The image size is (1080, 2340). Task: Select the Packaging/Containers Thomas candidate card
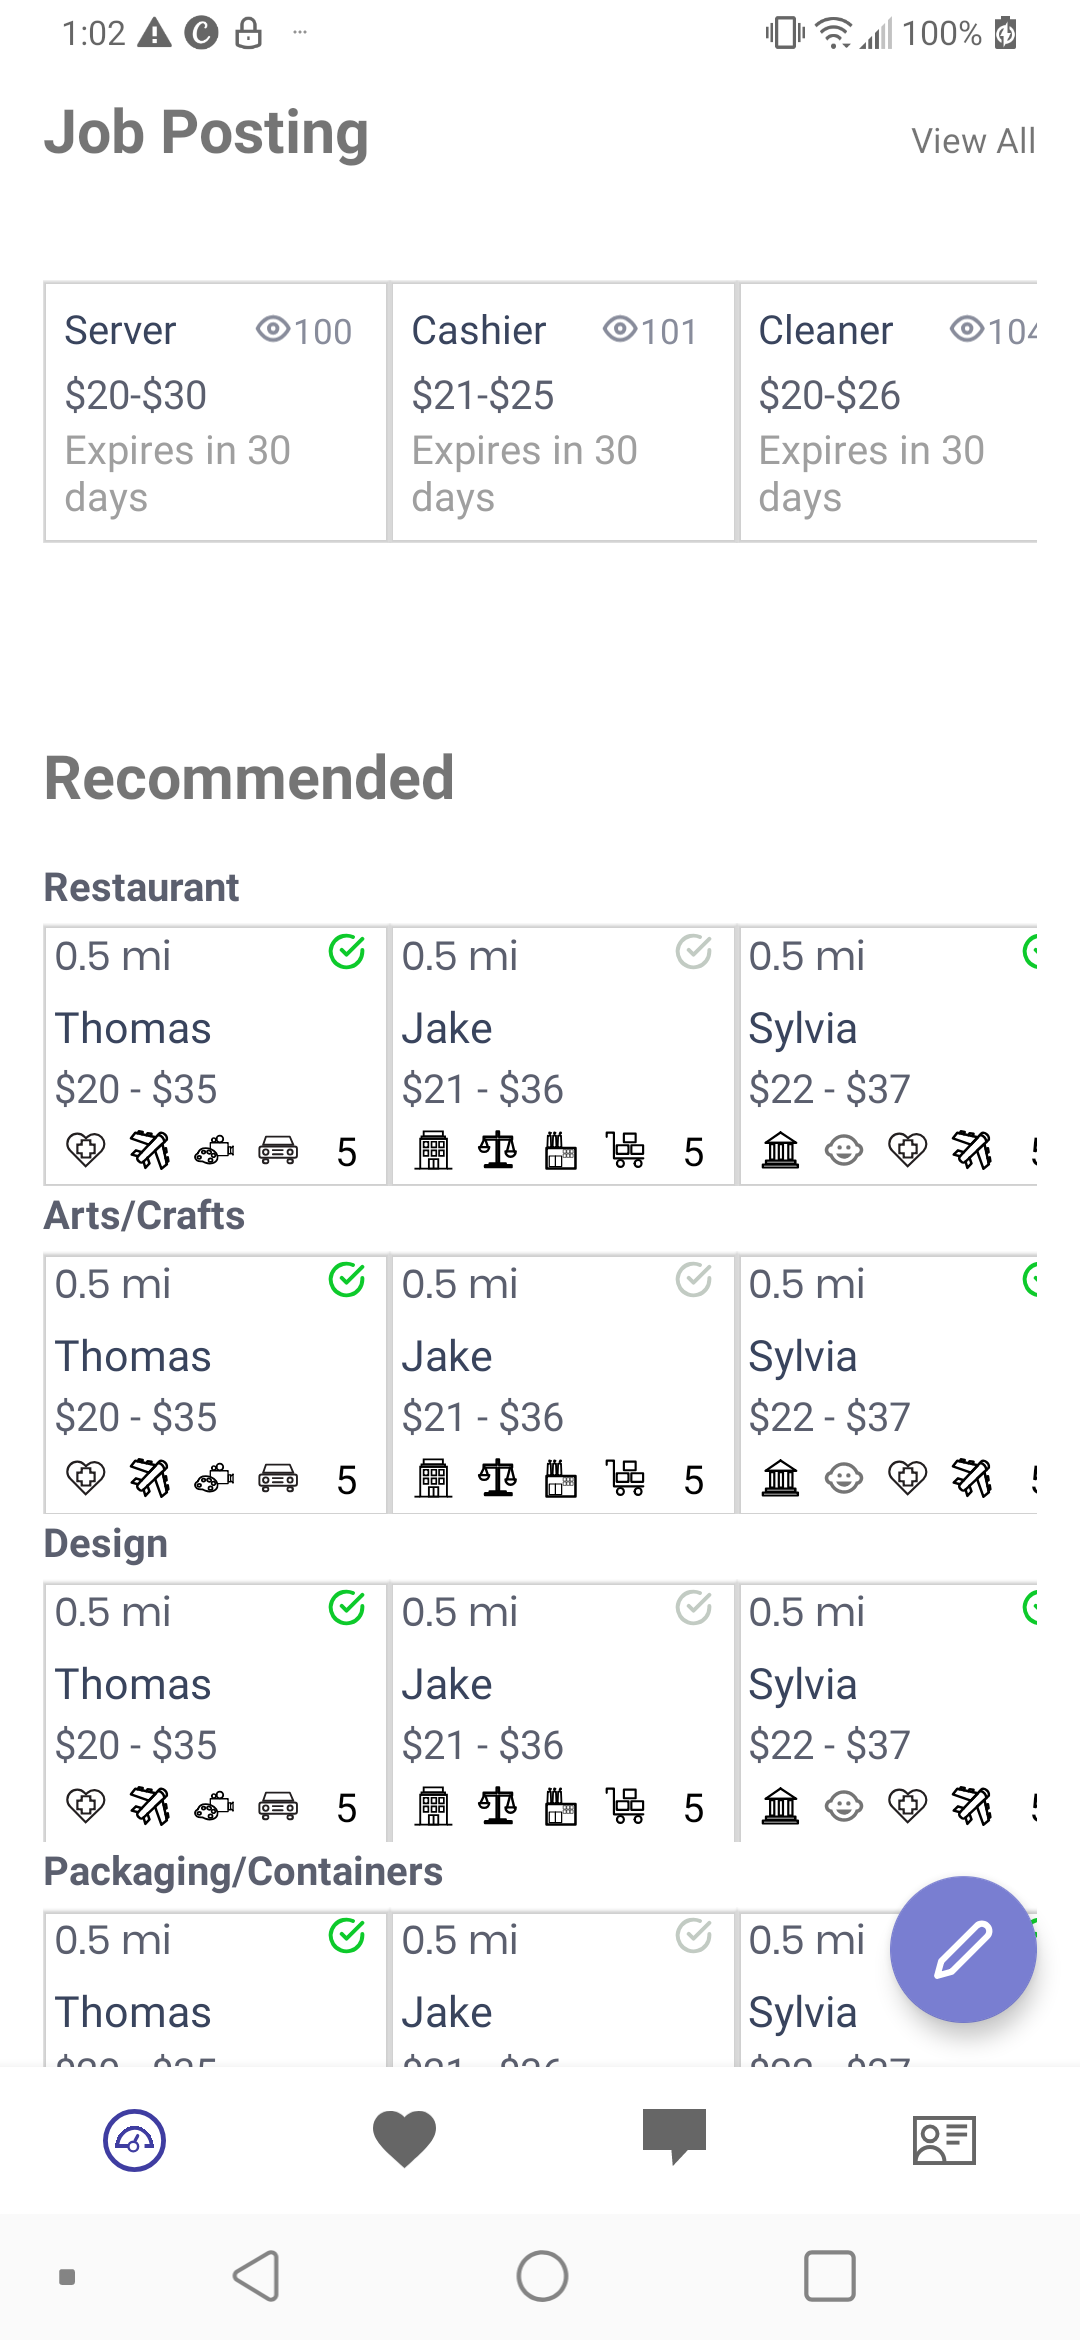coord(215,1989)
